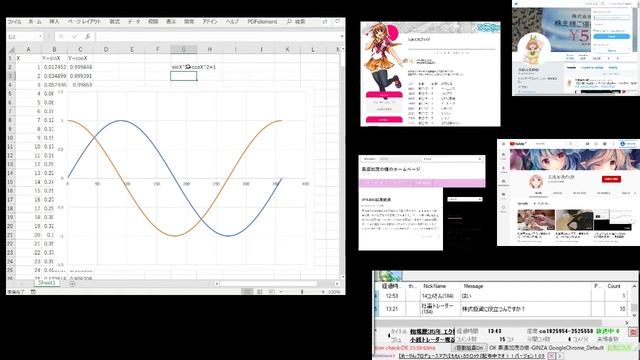The width and height of the screenshot is (640, 360).
Task: Switch to Normal view icon in status bar
Action: (x=247, y=291)
